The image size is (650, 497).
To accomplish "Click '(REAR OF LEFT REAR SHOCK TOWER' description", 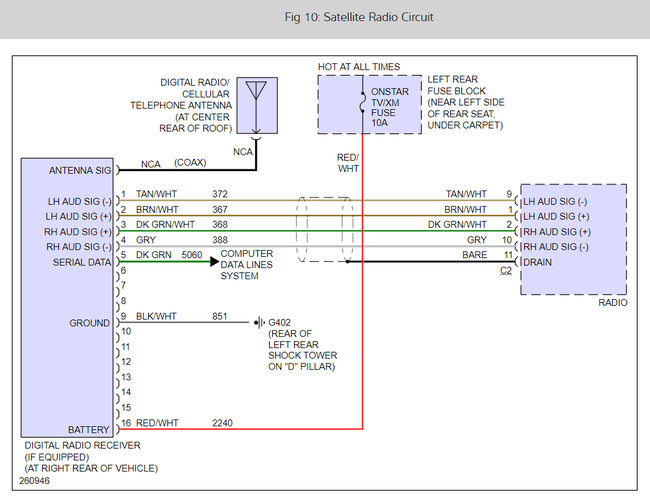I will [303, 350].
